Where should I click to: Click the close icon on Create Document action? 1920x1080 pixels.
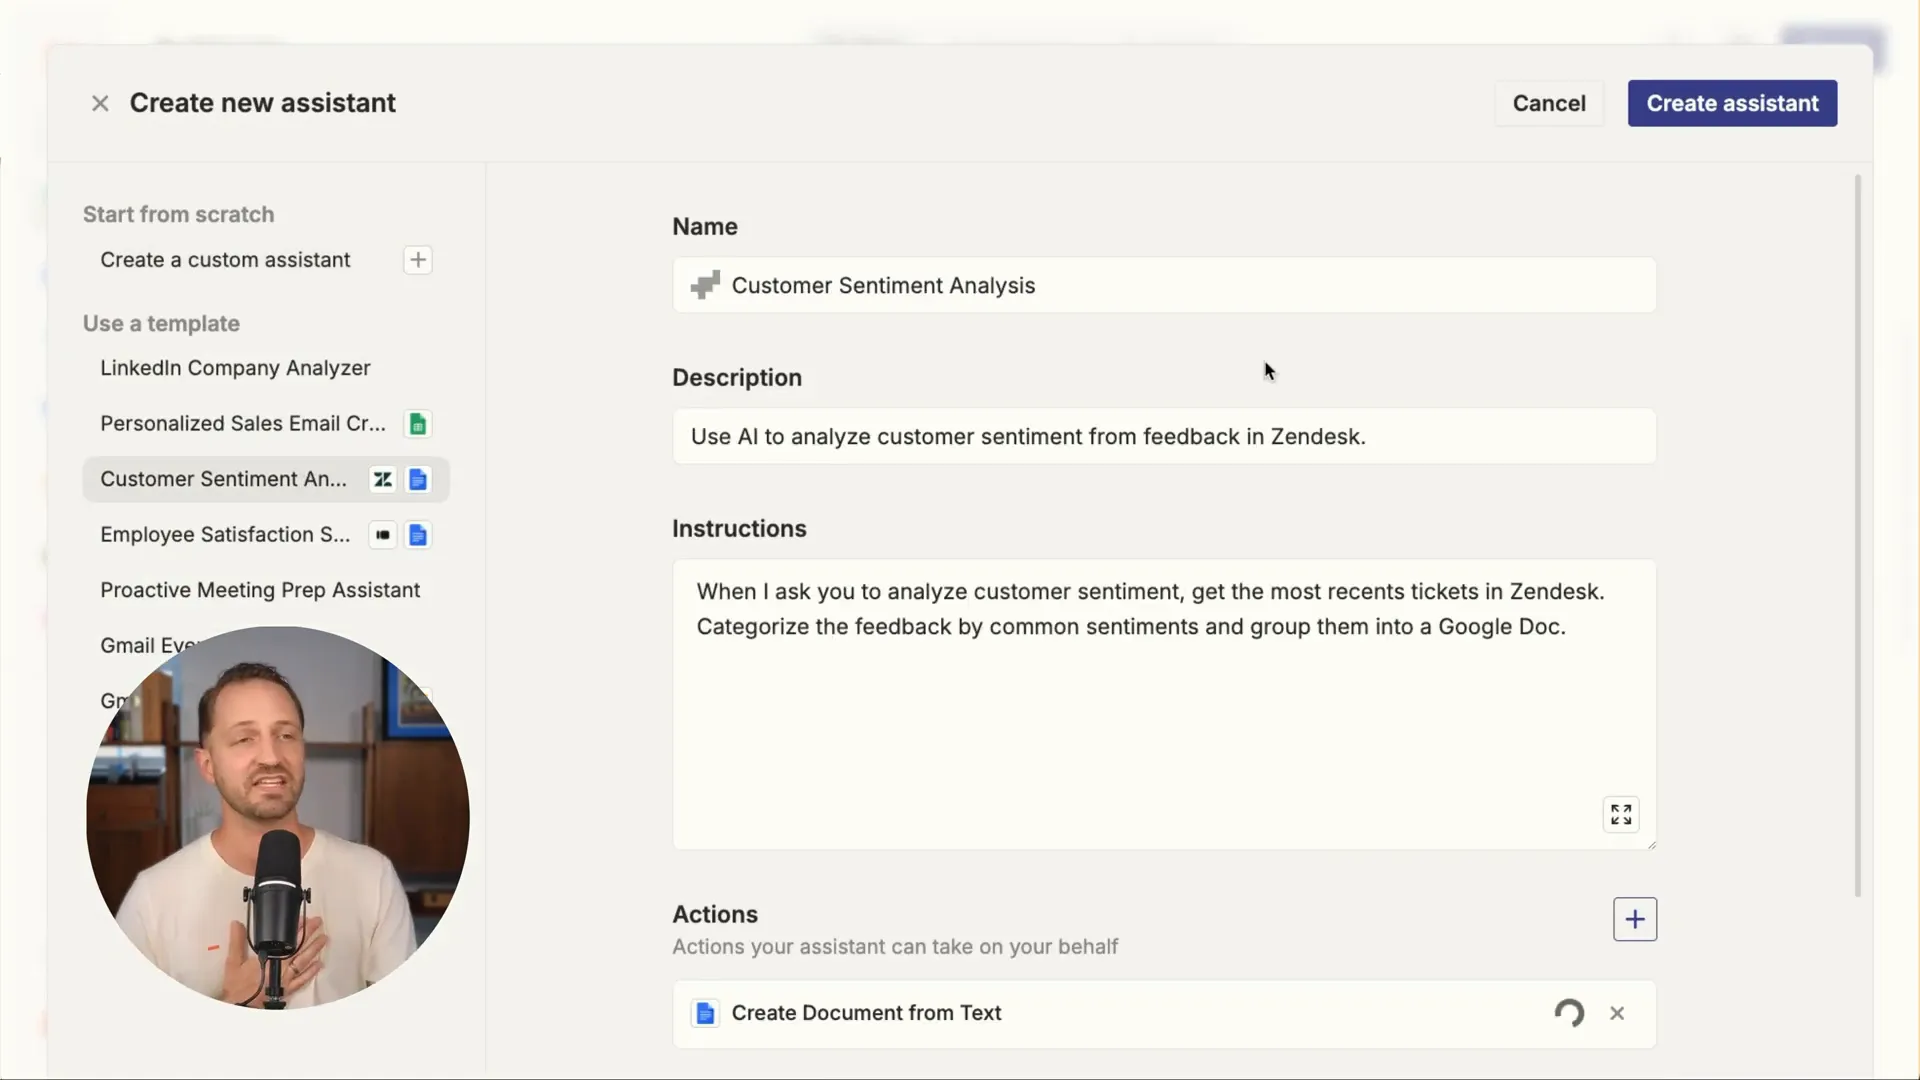[1617, 1013]
